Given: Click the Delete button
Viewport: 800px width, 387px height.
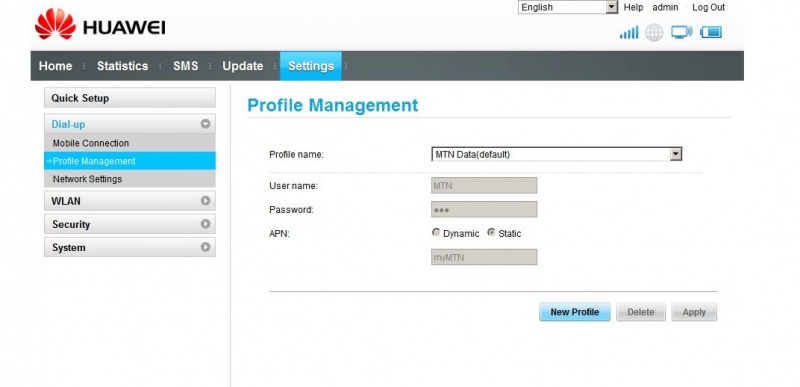Looking at the screenshot, I should [x=641, y=312].
